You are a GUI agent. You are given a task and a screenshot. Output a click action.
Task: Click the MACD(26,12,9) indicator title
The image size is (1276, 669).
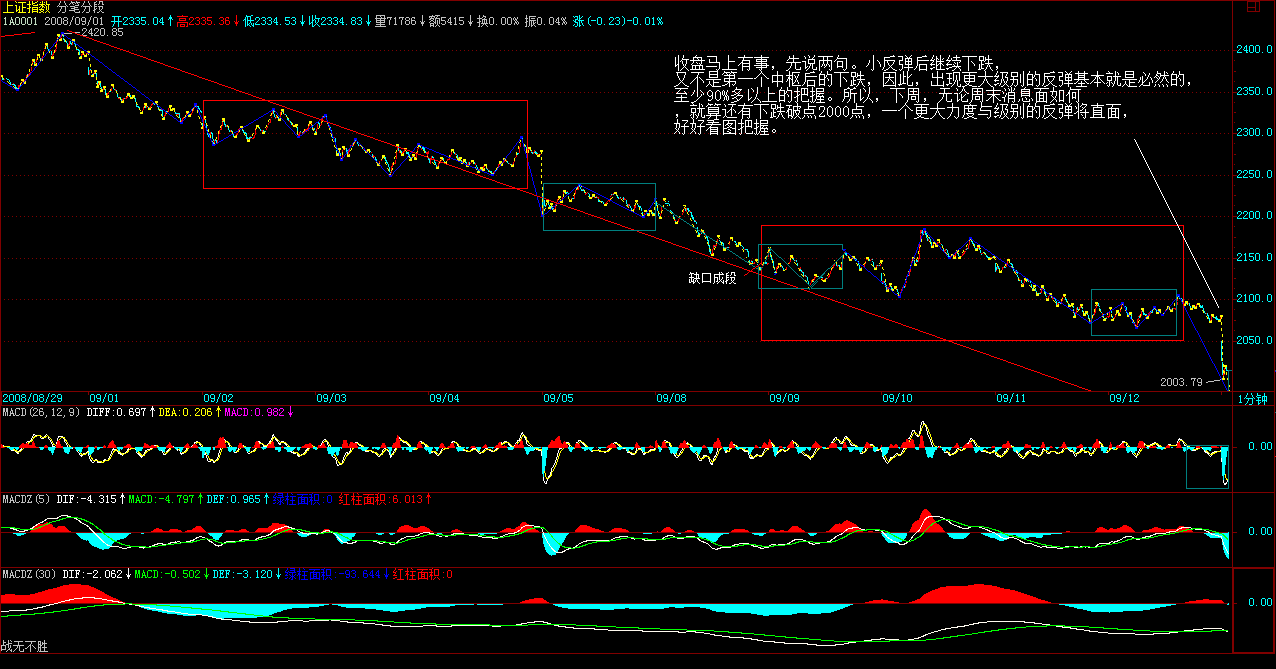coord(41,411)
